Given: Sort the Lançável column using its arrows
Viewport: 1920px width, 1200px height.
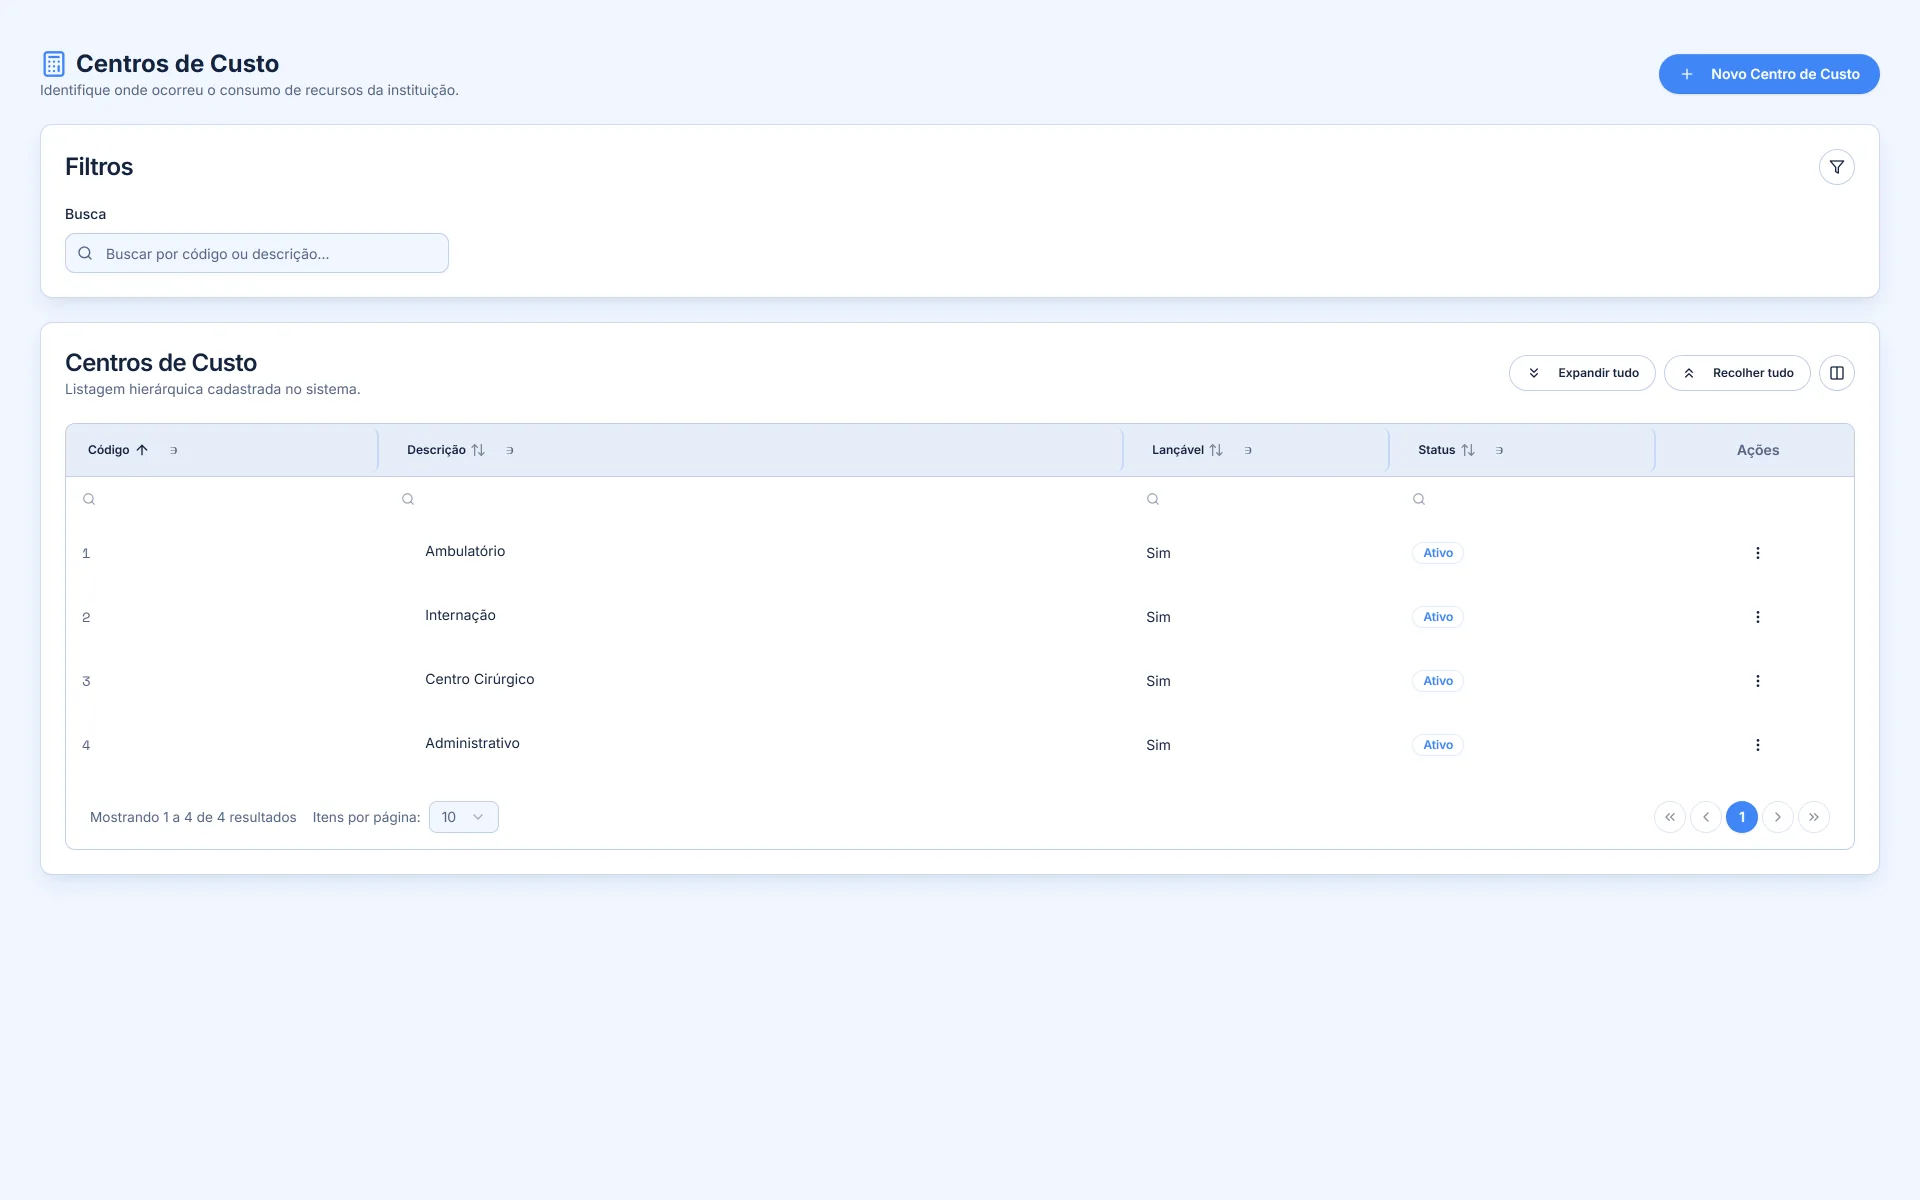Looking at the screenshot, I should (1216, 450).
